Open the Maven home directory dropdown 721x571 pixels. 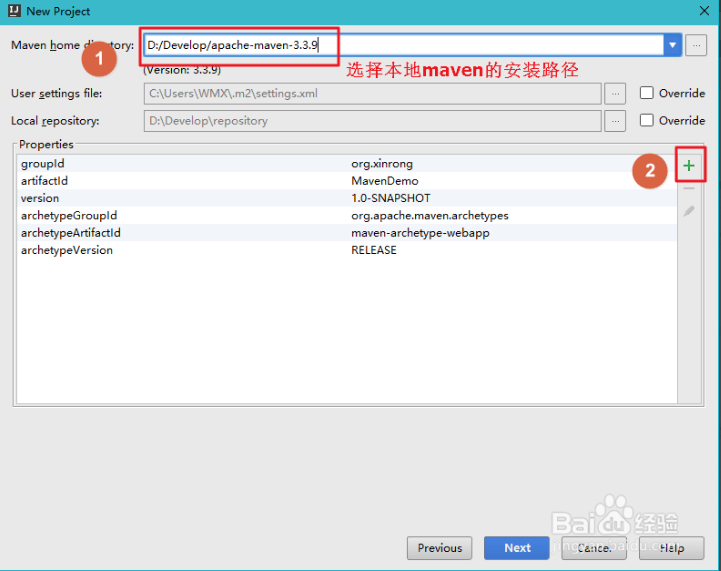(672, 45)
